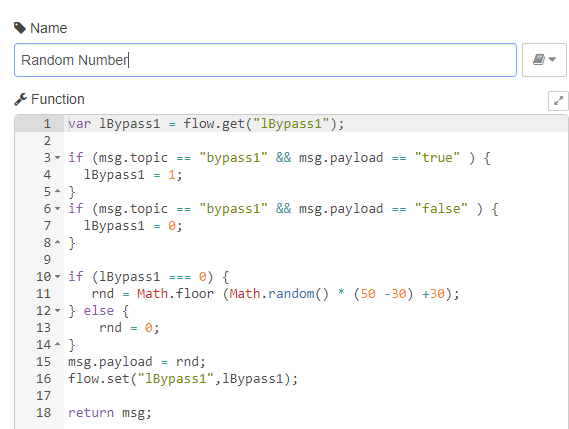Click line number 18 in the gutter

[x=44, y=413]
